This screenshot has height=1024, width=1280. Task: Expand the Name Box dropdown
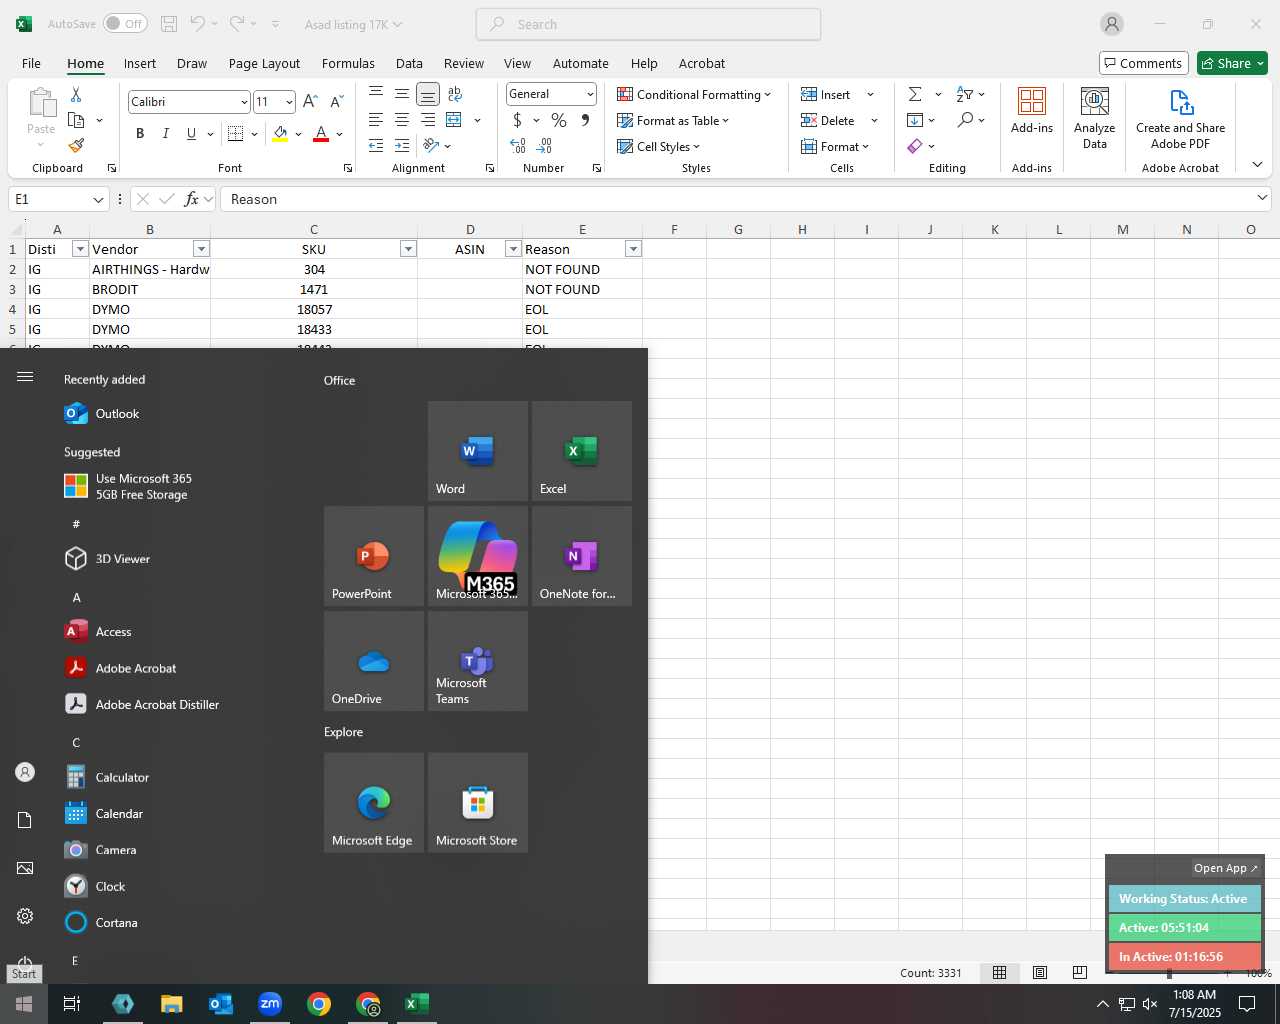click(98, 199)
